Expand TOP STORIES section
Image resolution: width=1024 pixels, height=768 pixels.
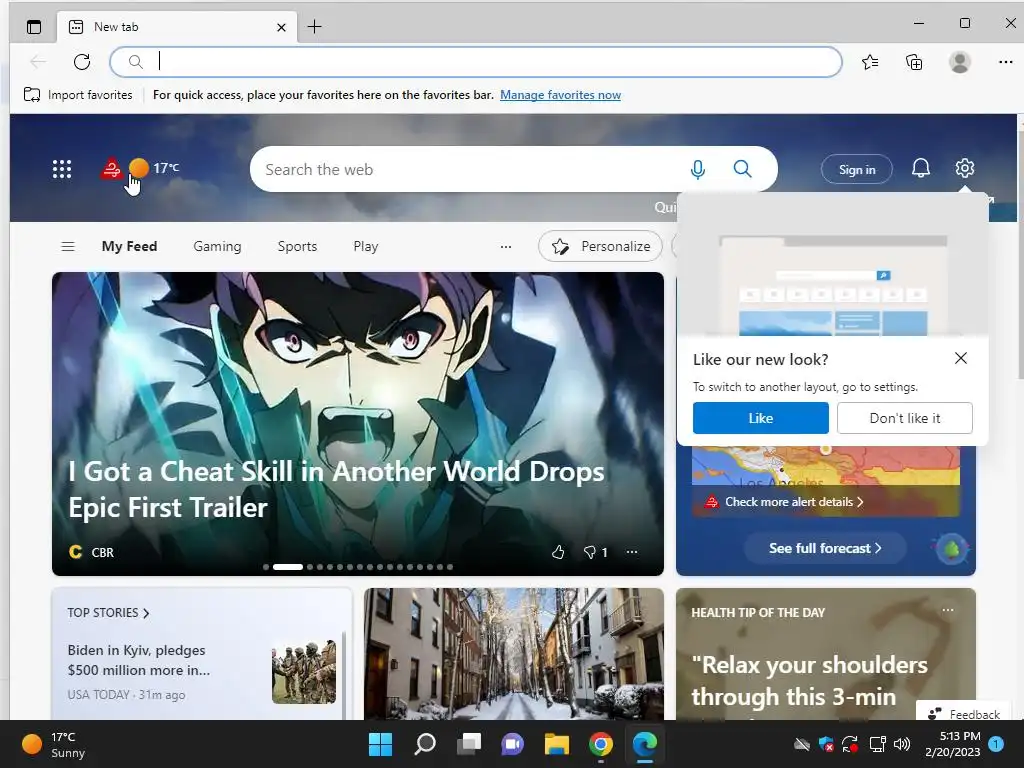coord(108,613)
